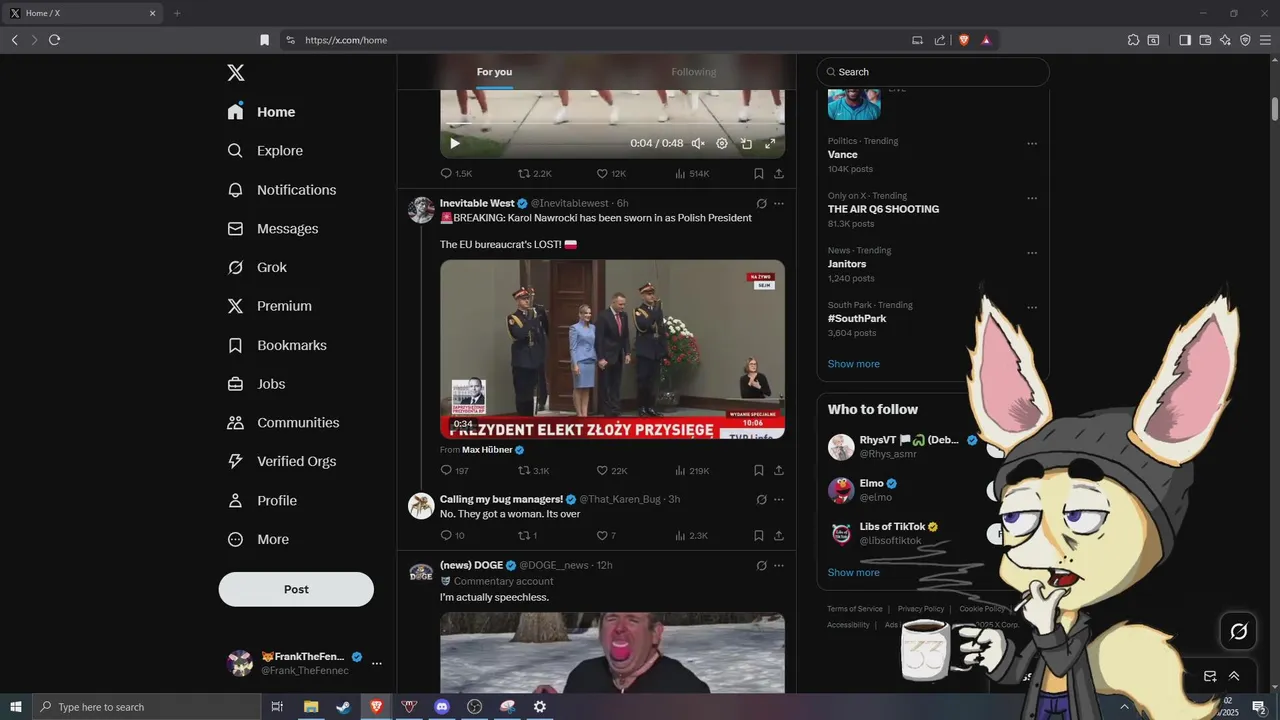Like the Inevitable West post
Viewport: 1280px width, 720px height.
pos(611,470)
